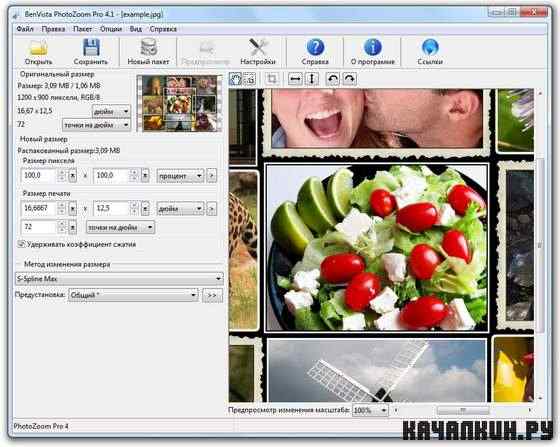Image resolution: width=560 pixels, height=447 pixels.
Task: Click the Сохранить floppy disk icon
Action: [x=91, y=48]
